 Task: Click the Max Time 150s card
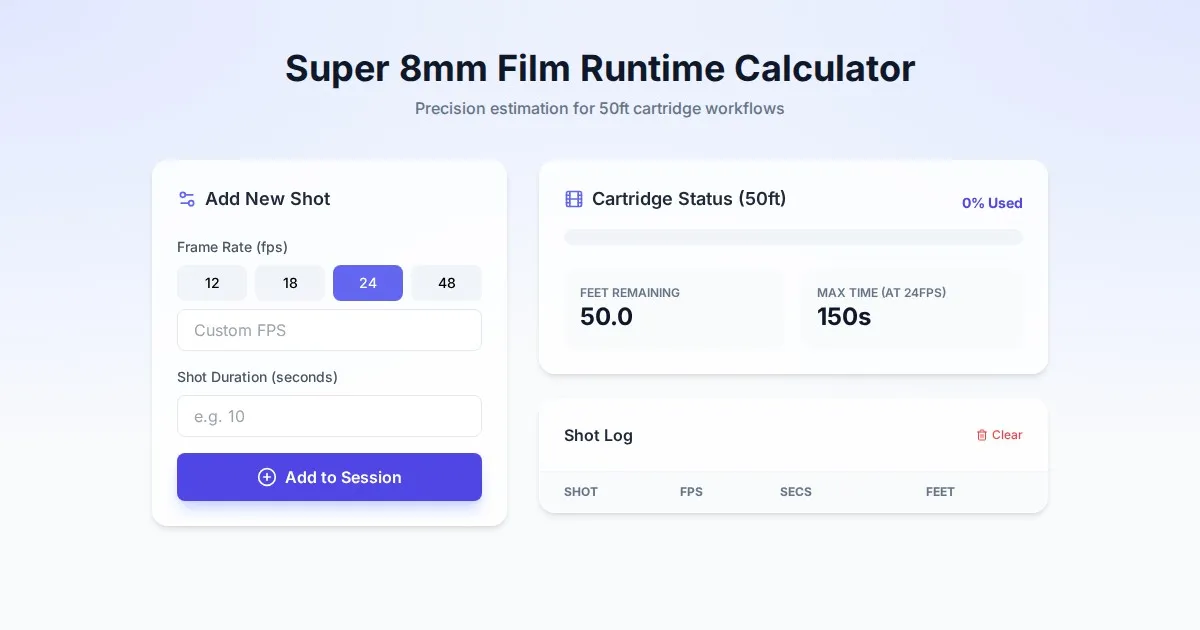911,308
